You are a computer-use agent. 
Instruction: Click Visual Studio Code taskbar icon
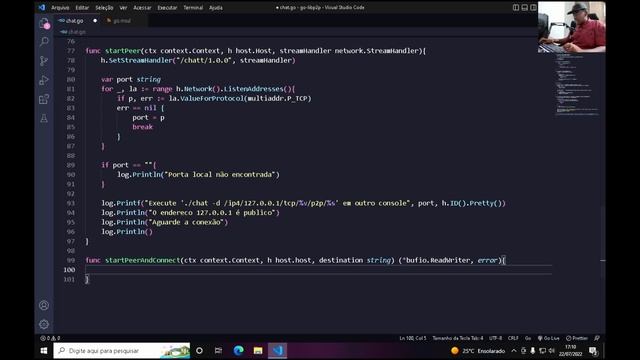[x=278, y=351]
